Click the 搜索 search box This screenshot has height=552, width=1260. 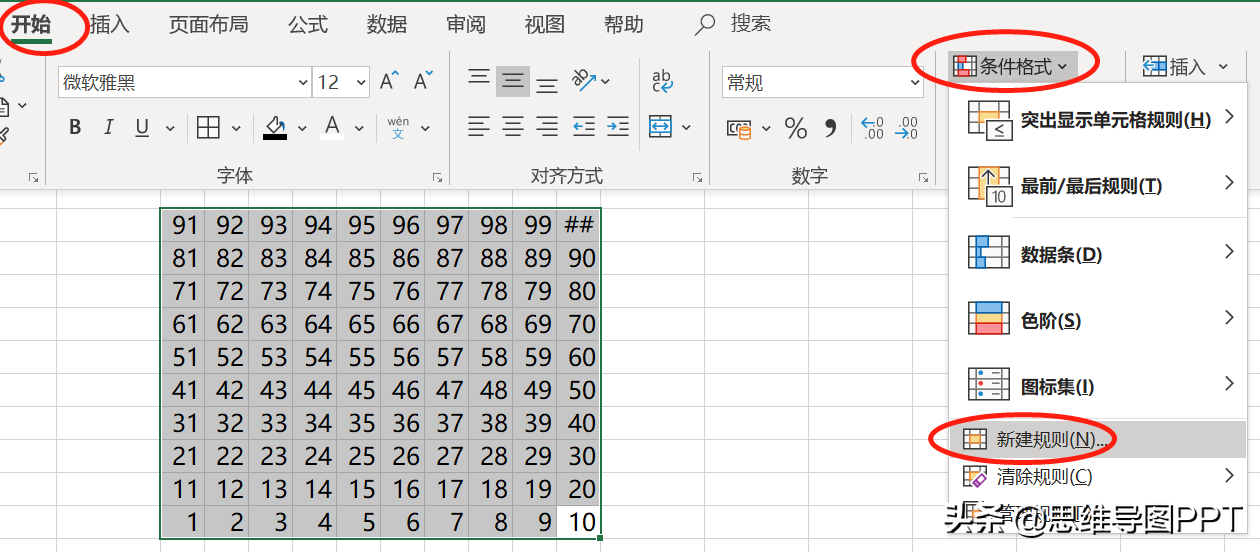pos(735,24)
